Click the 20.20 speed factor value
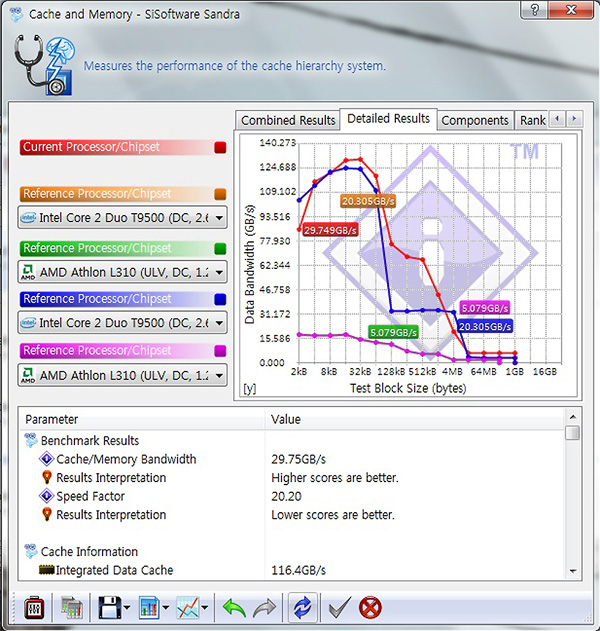This screenshot has height=631, width=600. click(286, 496)
